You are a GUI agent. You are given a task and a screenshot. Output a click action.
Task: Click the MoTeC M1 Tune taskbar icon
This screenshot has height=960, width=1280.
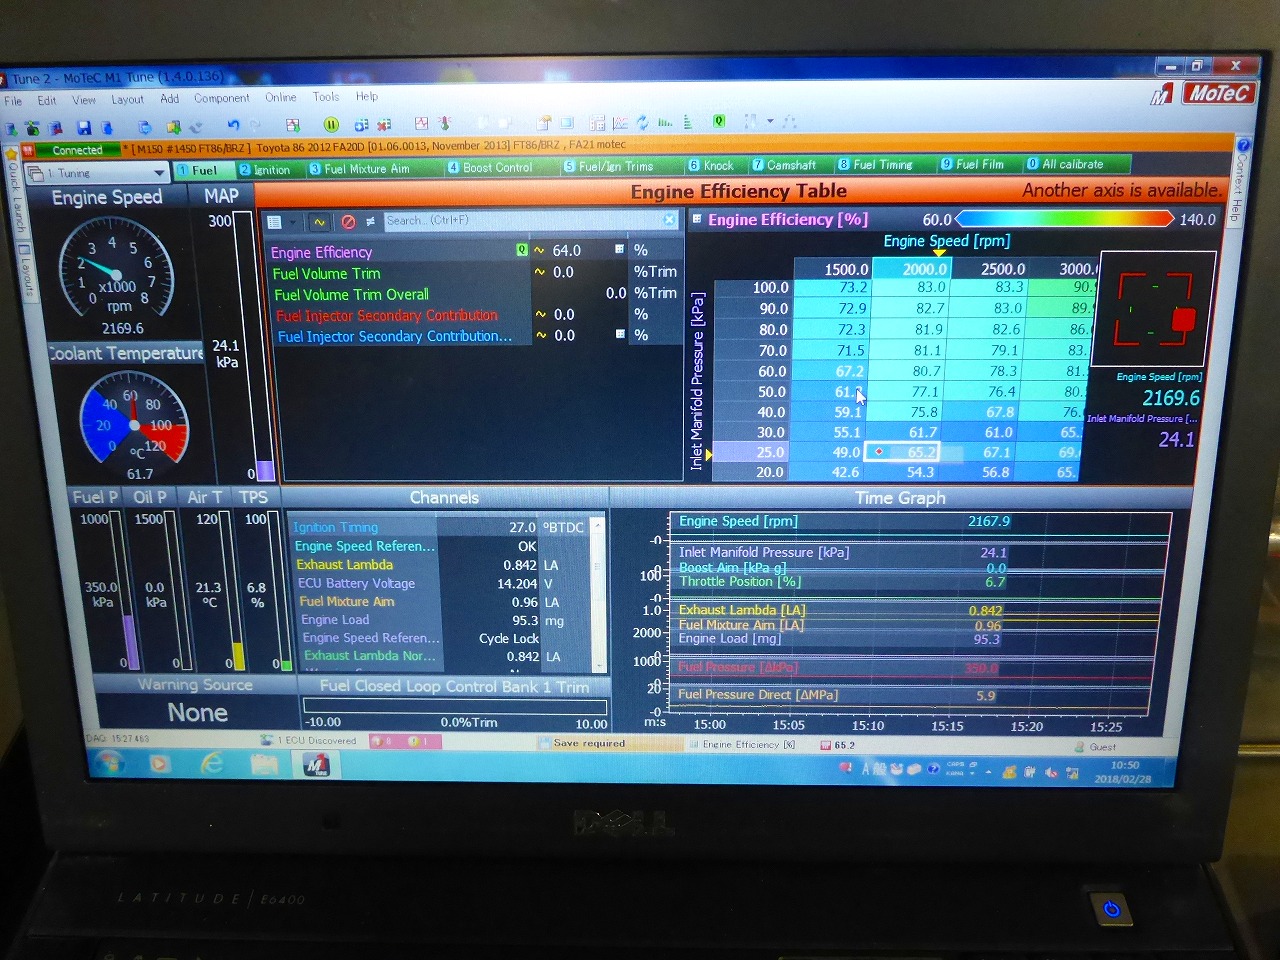(x=316, y=765)
